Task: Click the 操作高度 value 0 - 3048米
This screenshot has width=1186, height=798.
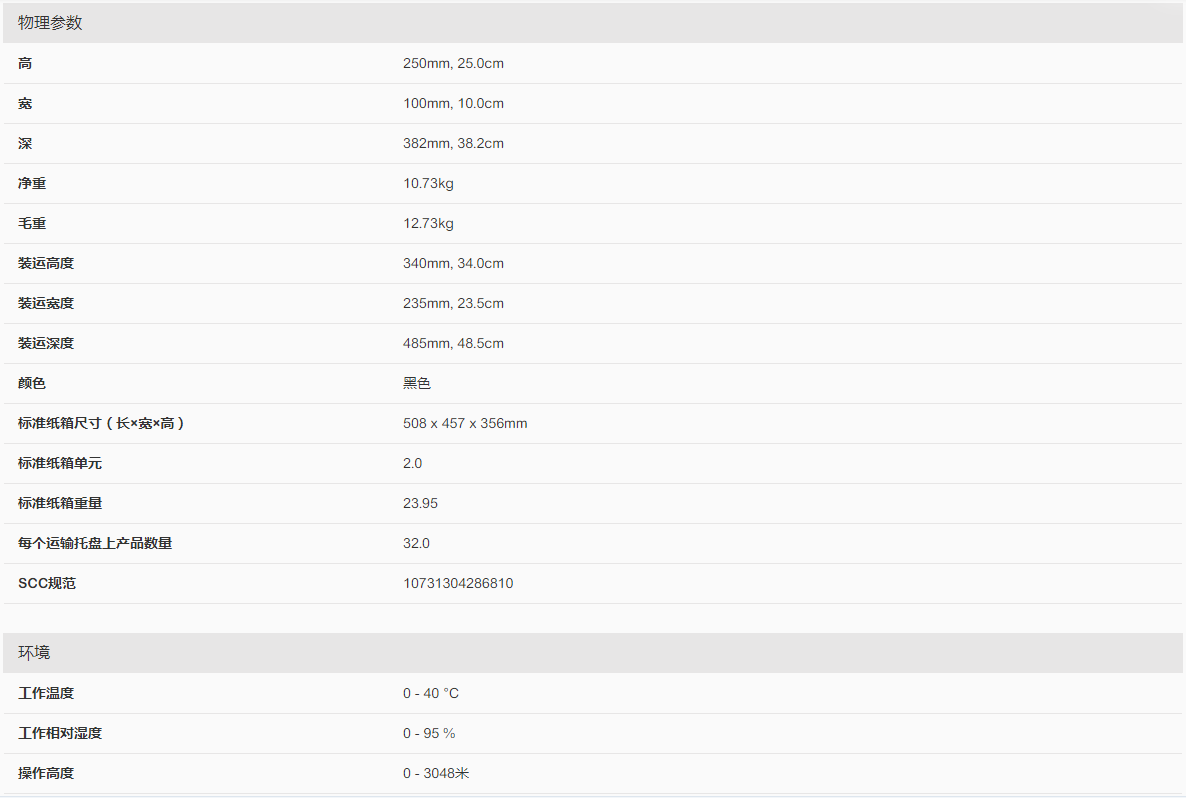Action: coord(436,774)
